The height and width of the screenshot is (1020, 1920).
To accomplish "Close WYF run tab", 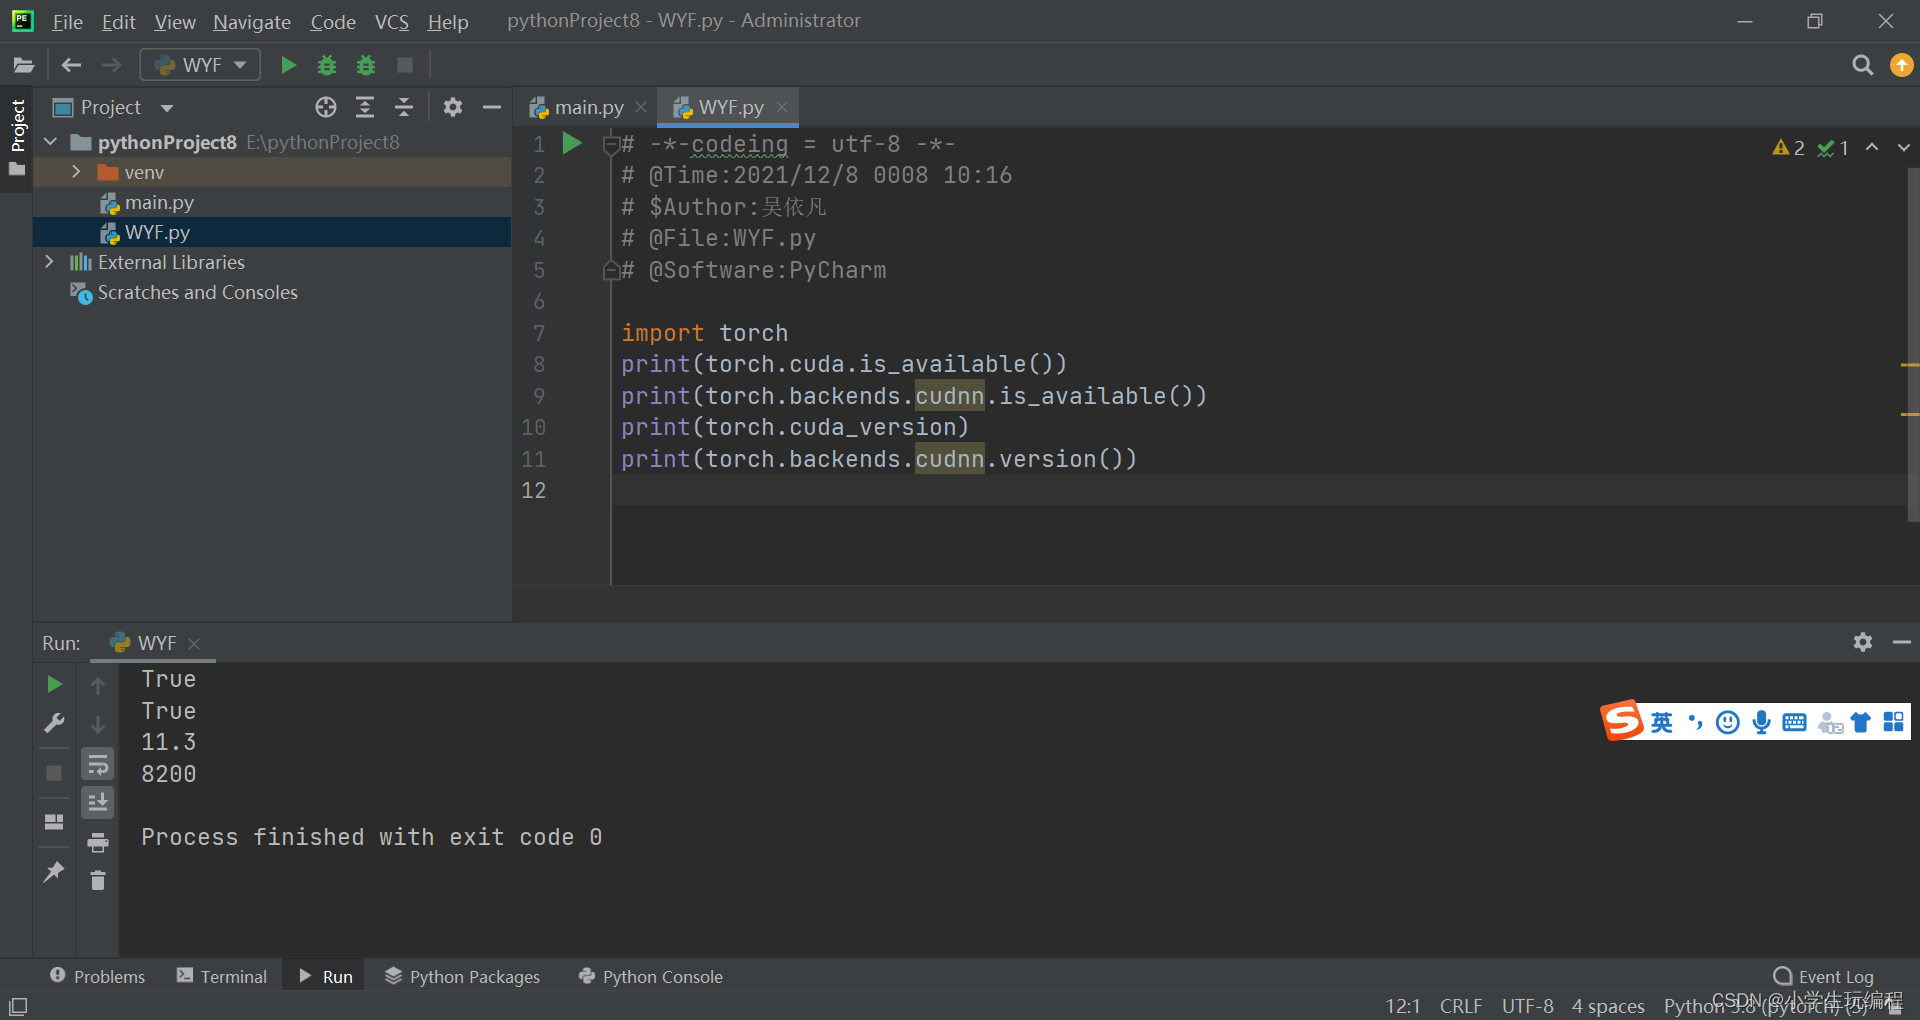I will point(194,643).
